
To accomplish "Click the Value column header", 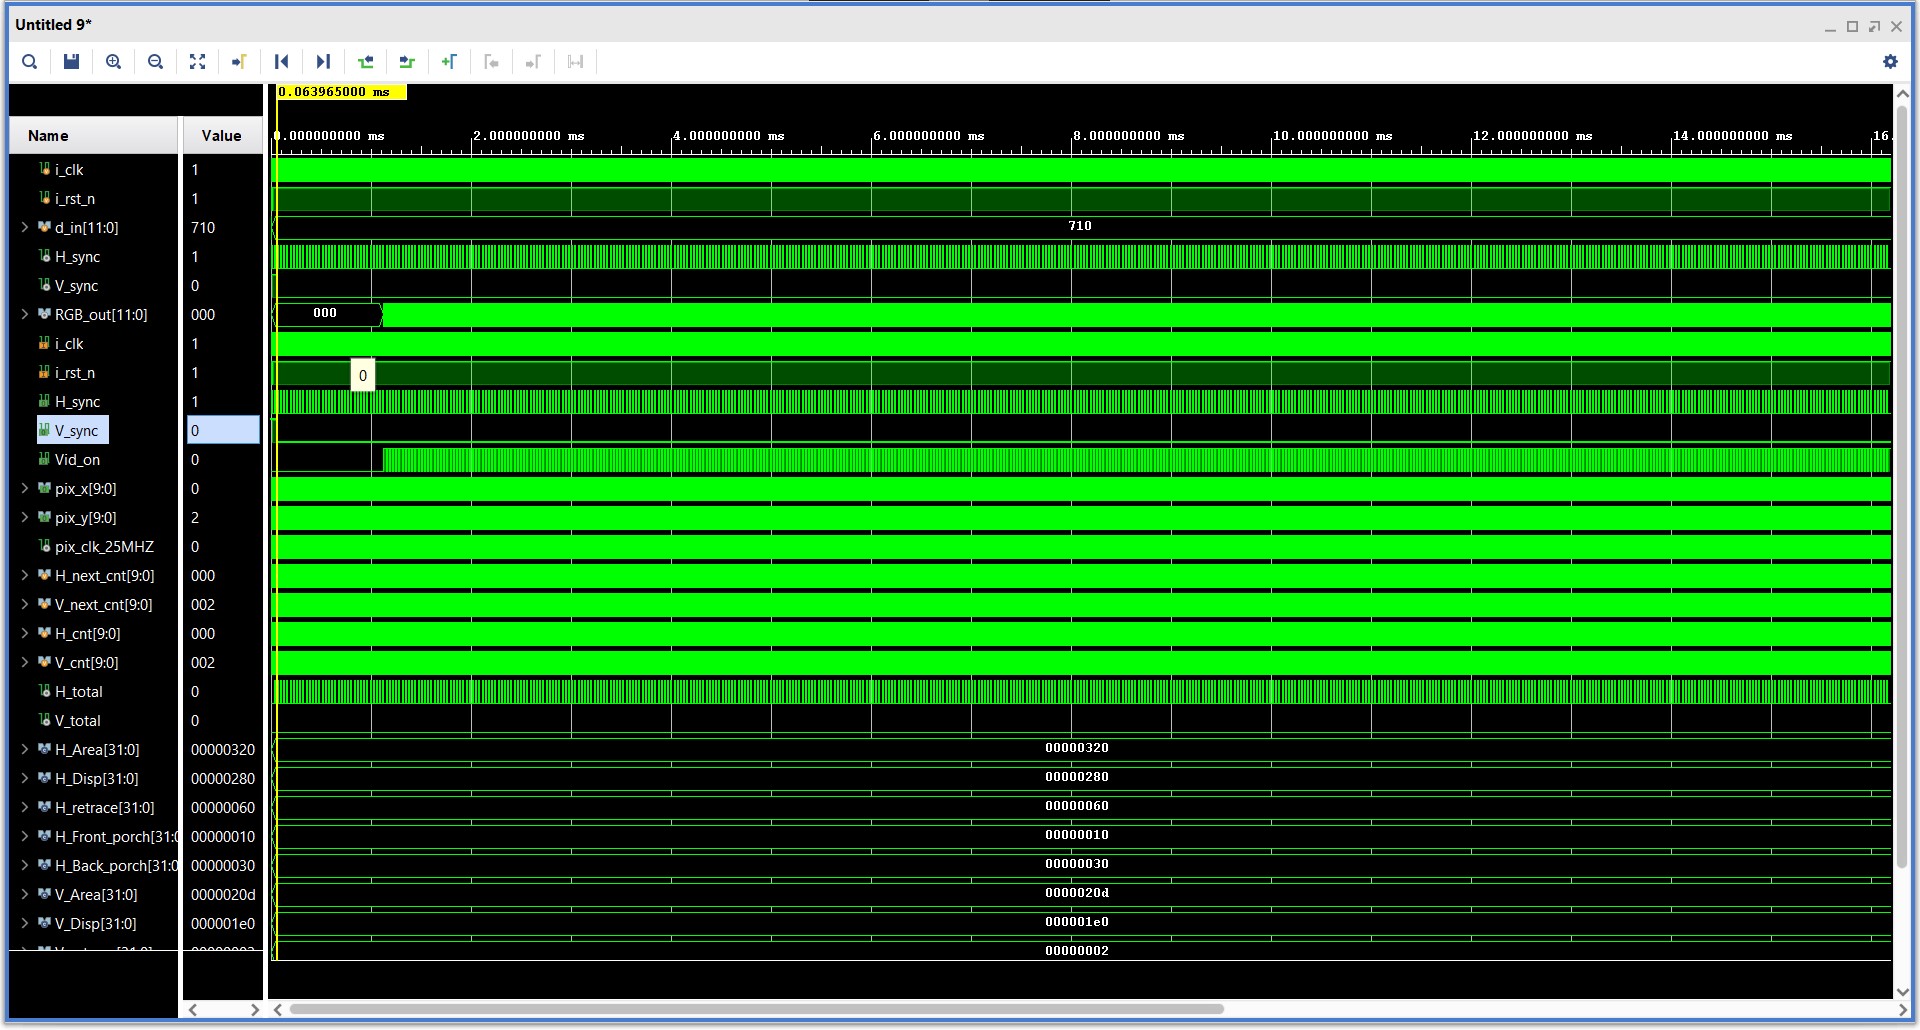I will point(220,135).
